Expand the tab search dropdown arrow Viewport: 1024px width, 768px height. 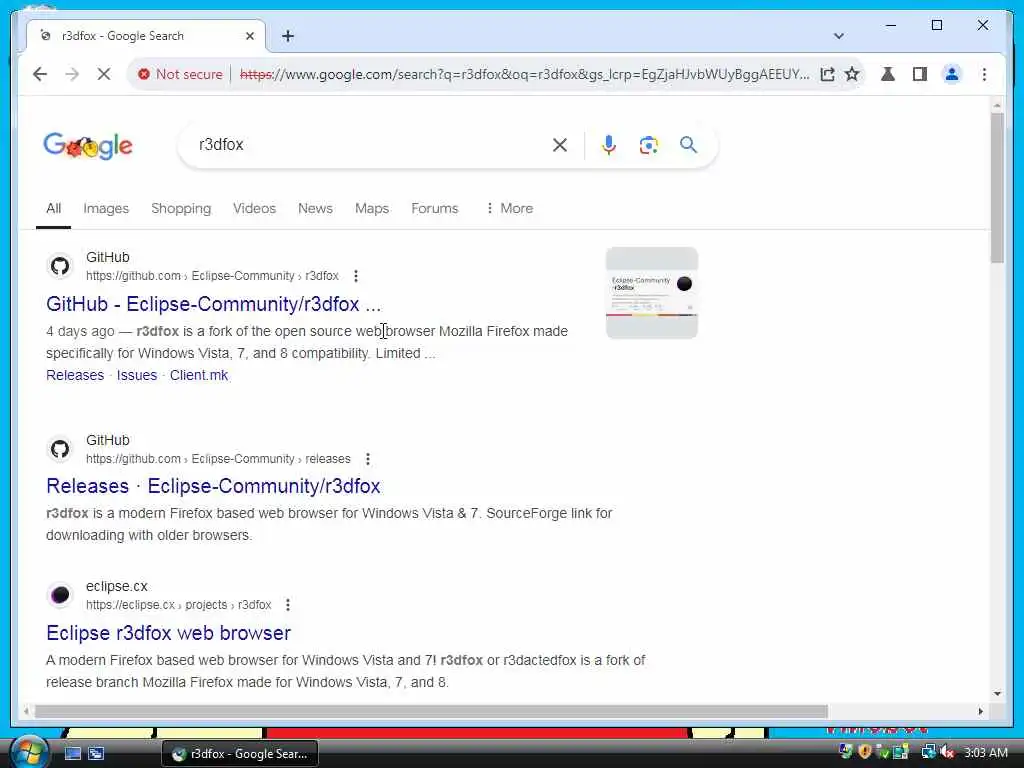(839, 36)
